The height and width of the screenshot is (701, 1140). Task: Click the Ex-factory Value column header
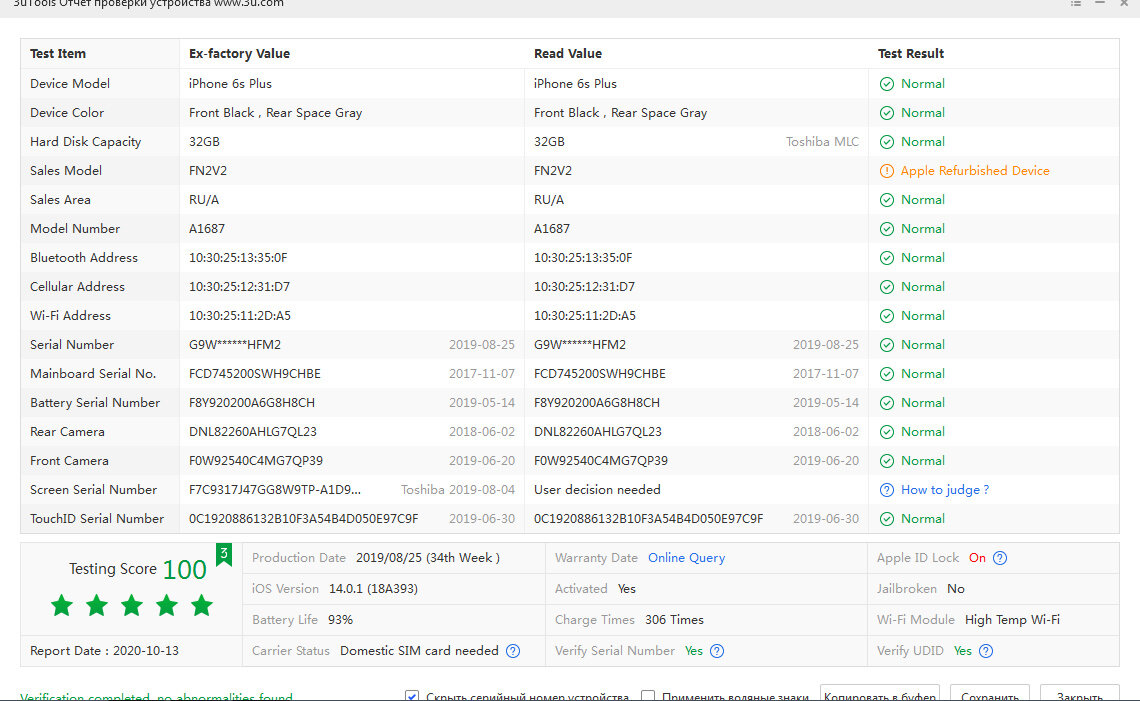pos(239,54)
